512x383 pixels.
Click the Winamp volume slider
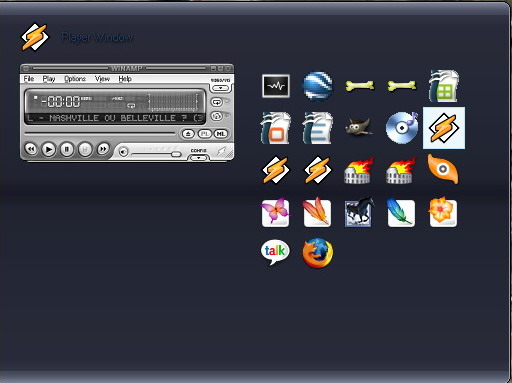(x=156, y=154)
